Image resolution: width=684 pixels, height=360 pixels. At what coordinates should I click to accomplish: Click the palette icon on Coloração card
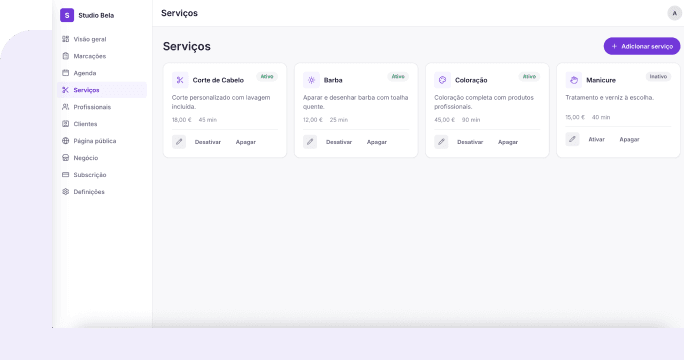[442, 80]
